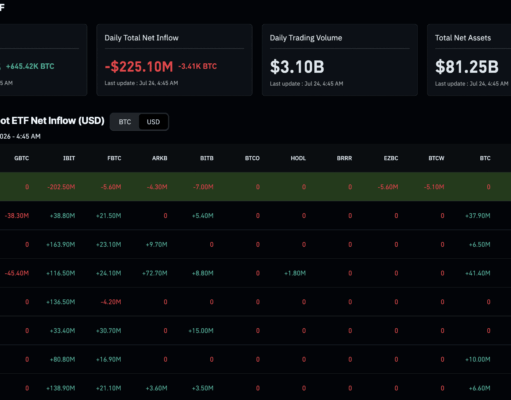Click the +37.90M BTC cell

pos(478,216)
